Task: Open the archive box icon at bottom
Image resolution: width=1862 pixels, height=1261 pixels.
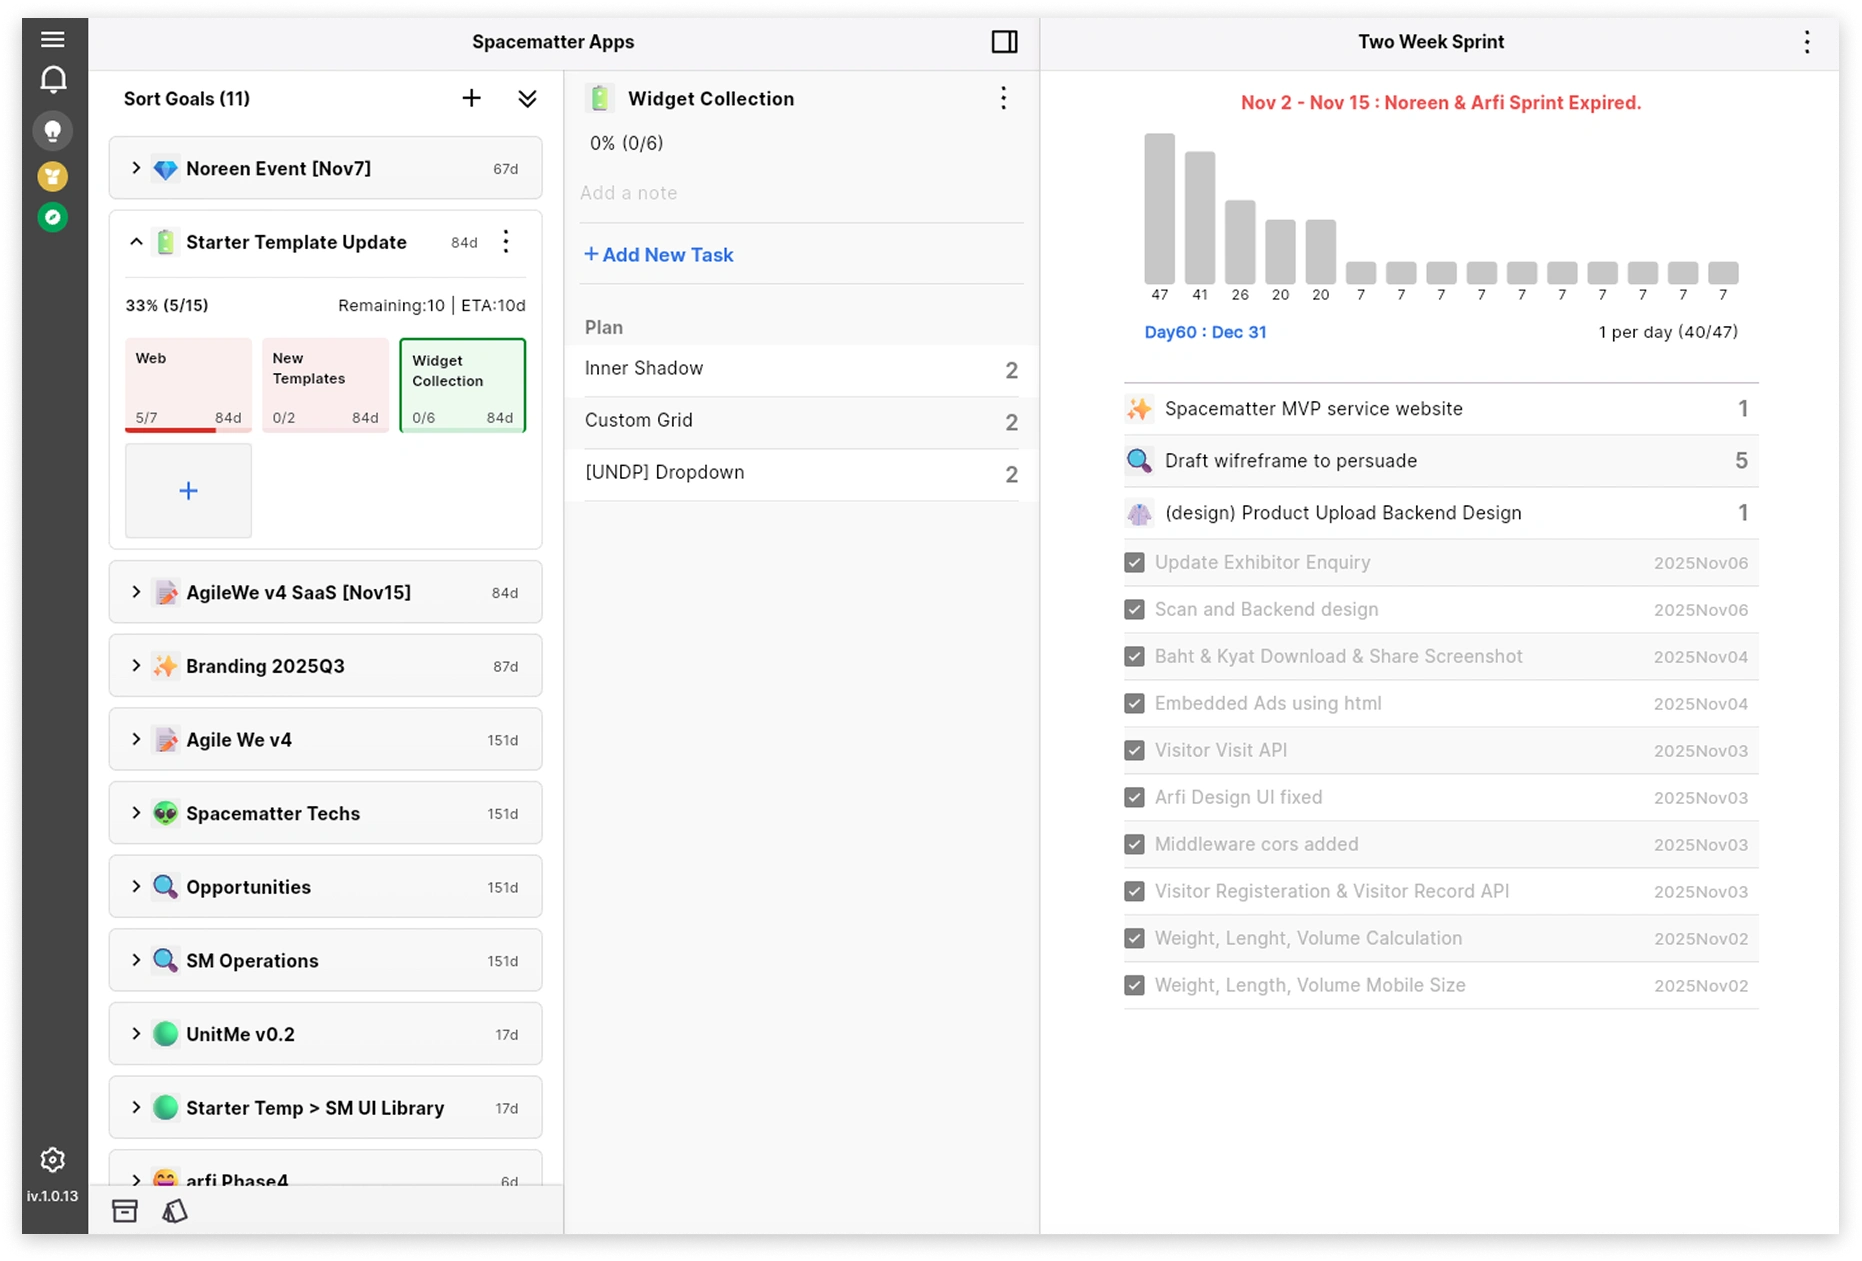Action: [x=125, y=1211]
